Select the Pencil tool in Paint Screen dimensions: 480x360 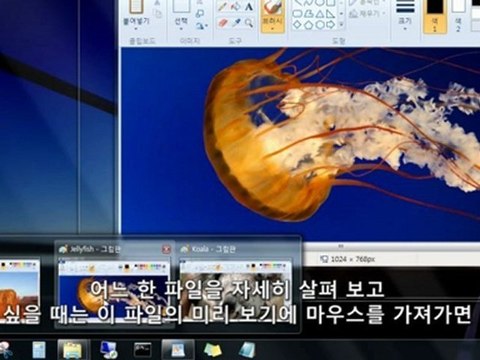pos(223,7)
